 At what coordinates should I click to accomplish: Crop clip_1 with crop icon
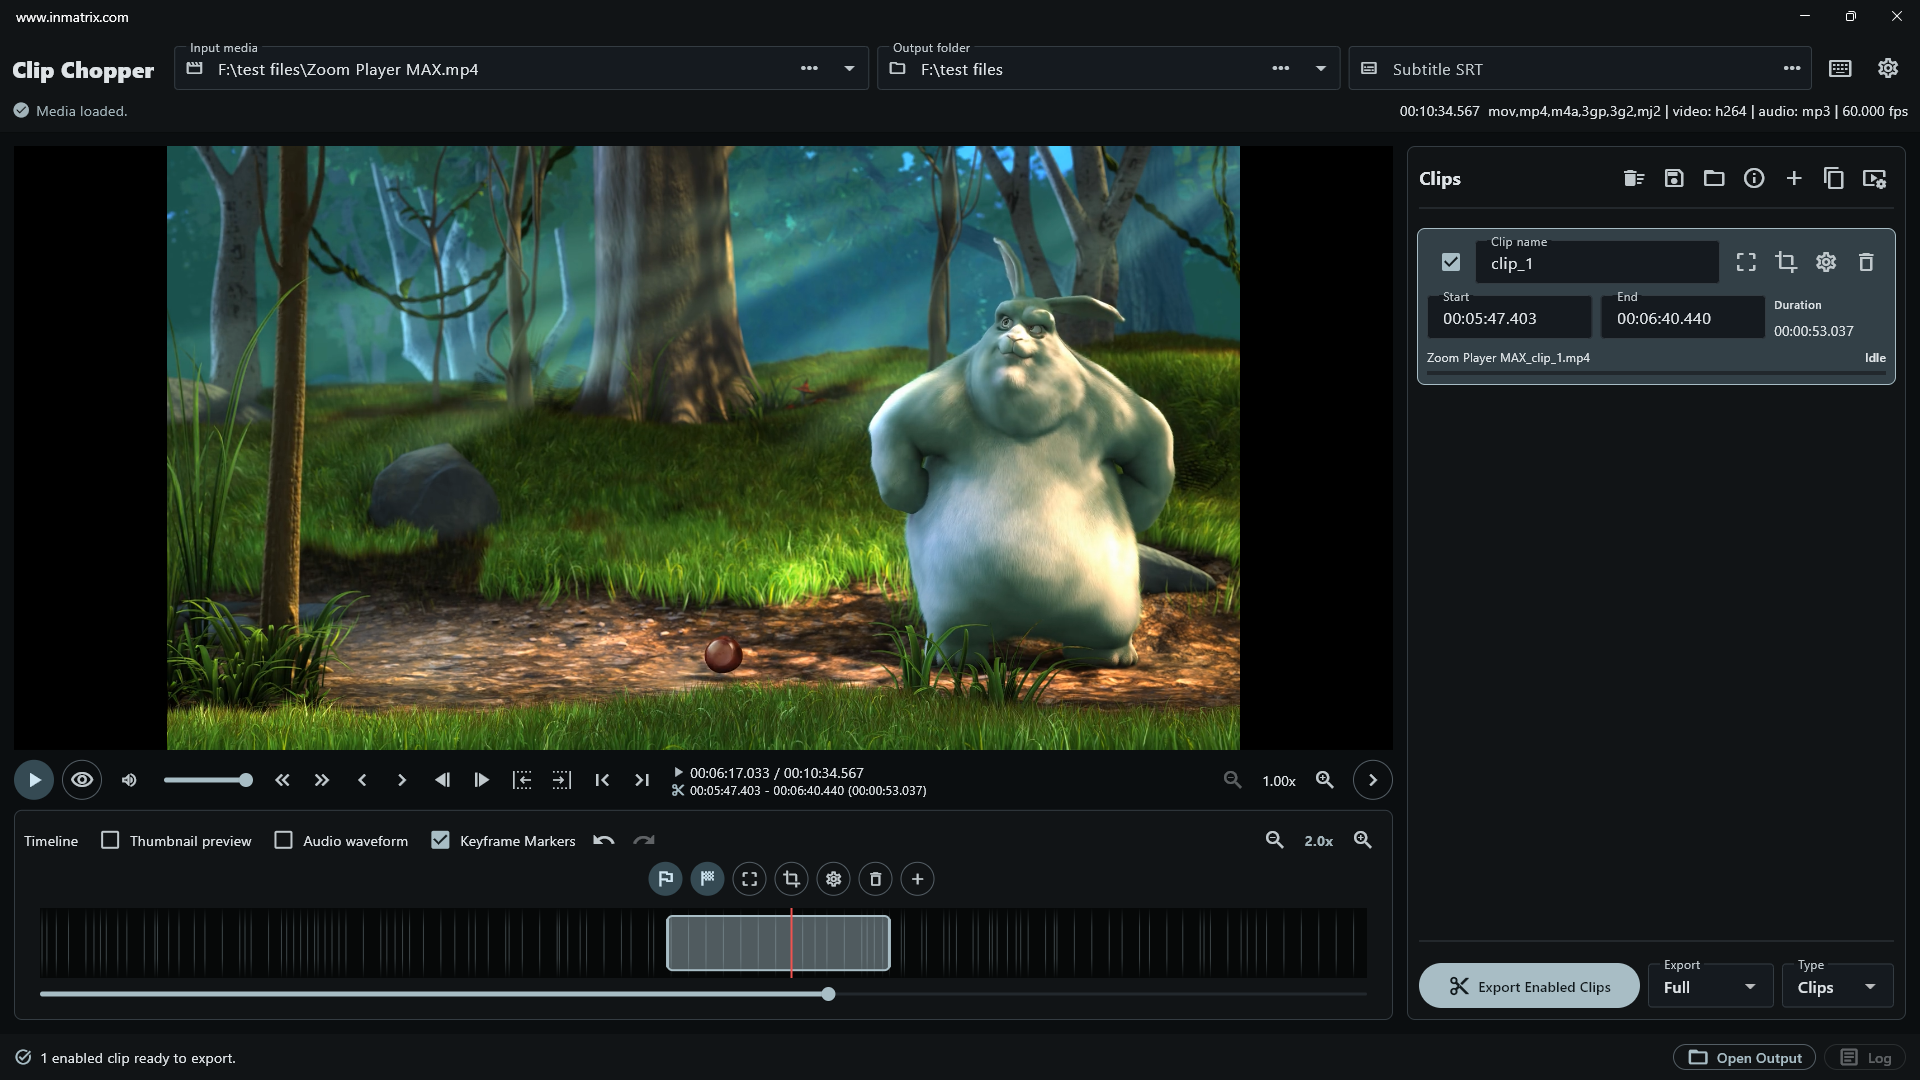click(x=1786, y=262)
